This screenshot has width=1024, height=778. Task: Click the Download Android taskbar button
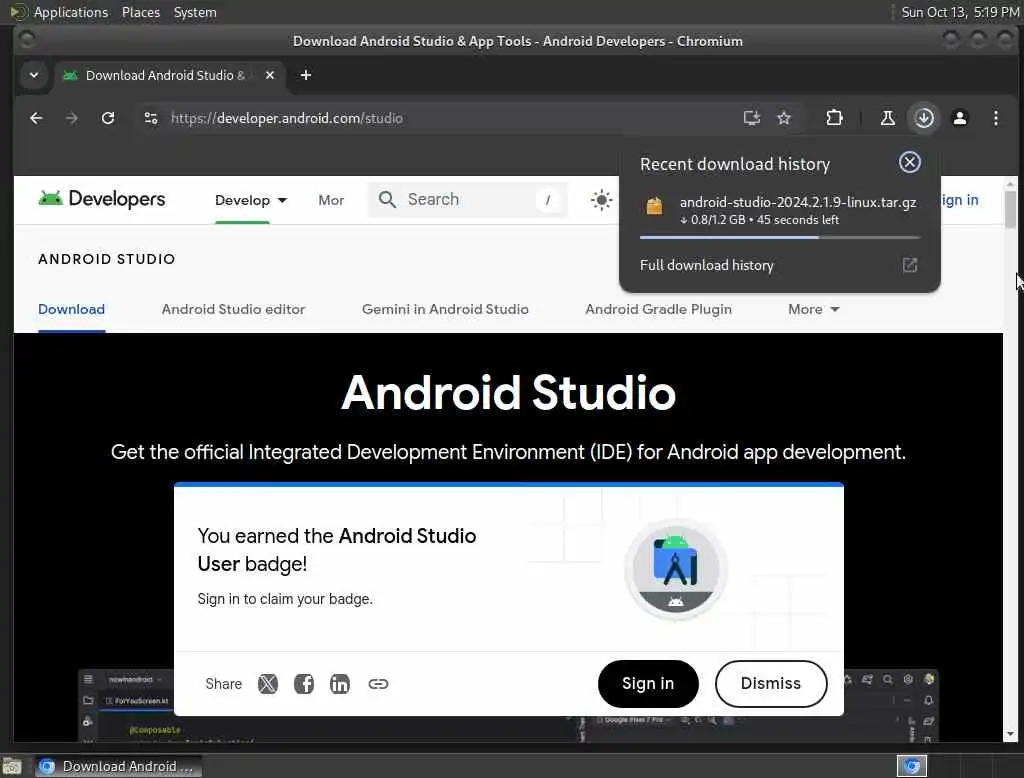point(118,766)
